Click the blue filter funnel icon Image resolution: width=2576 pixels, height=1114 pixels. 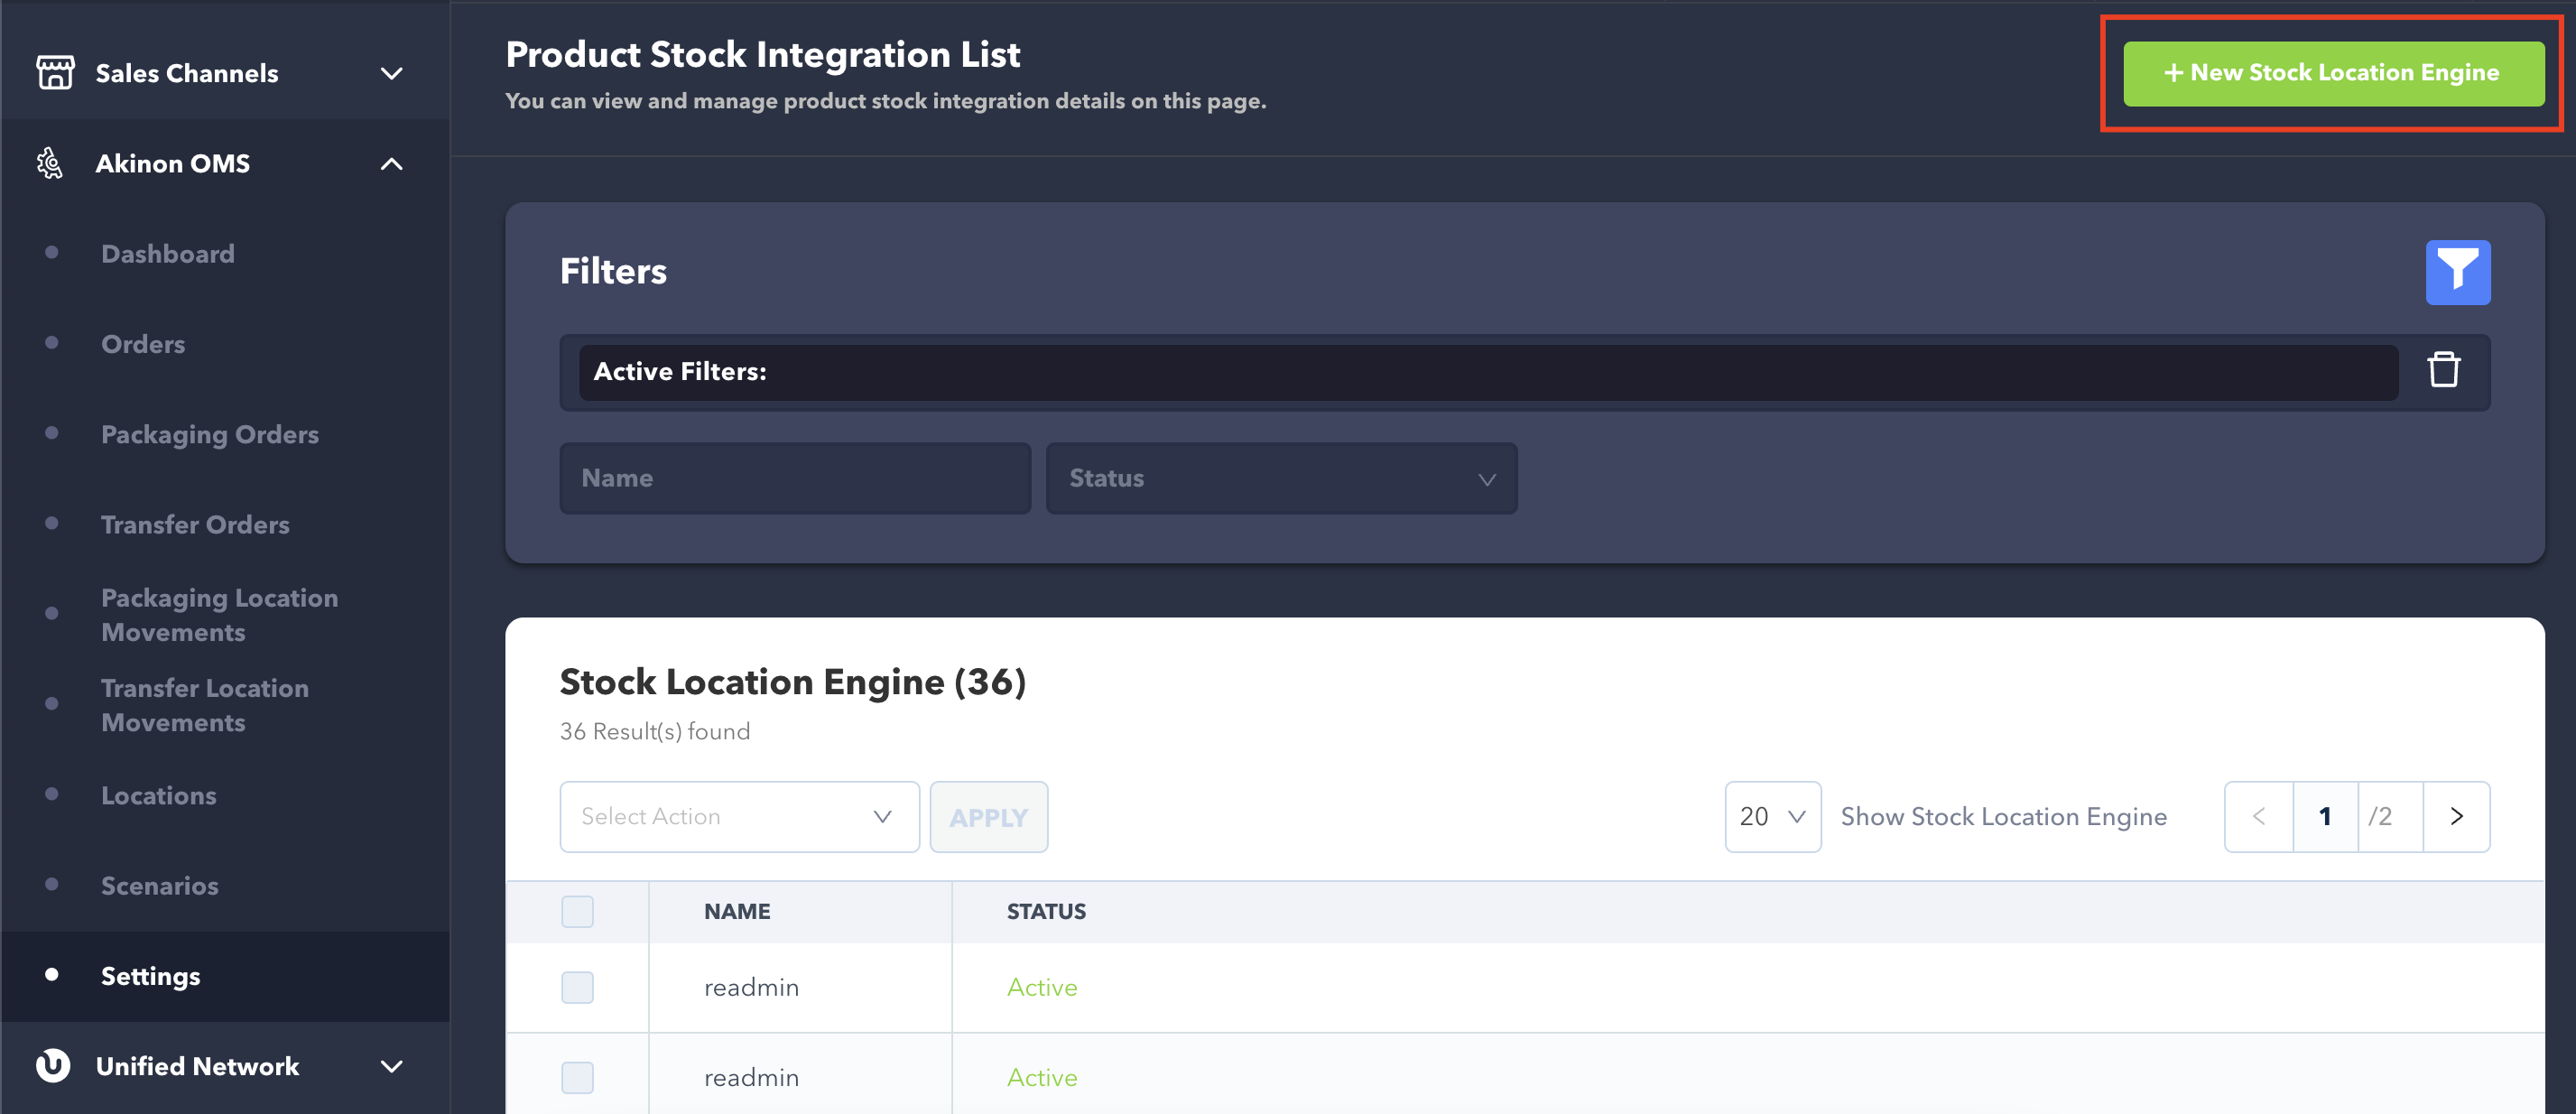pos(2457,272)
